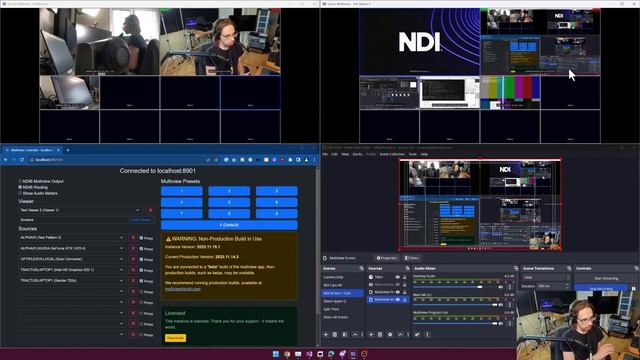
Task: Open the Fade scene transition dropdown
Action: click(x=546, y=278)
